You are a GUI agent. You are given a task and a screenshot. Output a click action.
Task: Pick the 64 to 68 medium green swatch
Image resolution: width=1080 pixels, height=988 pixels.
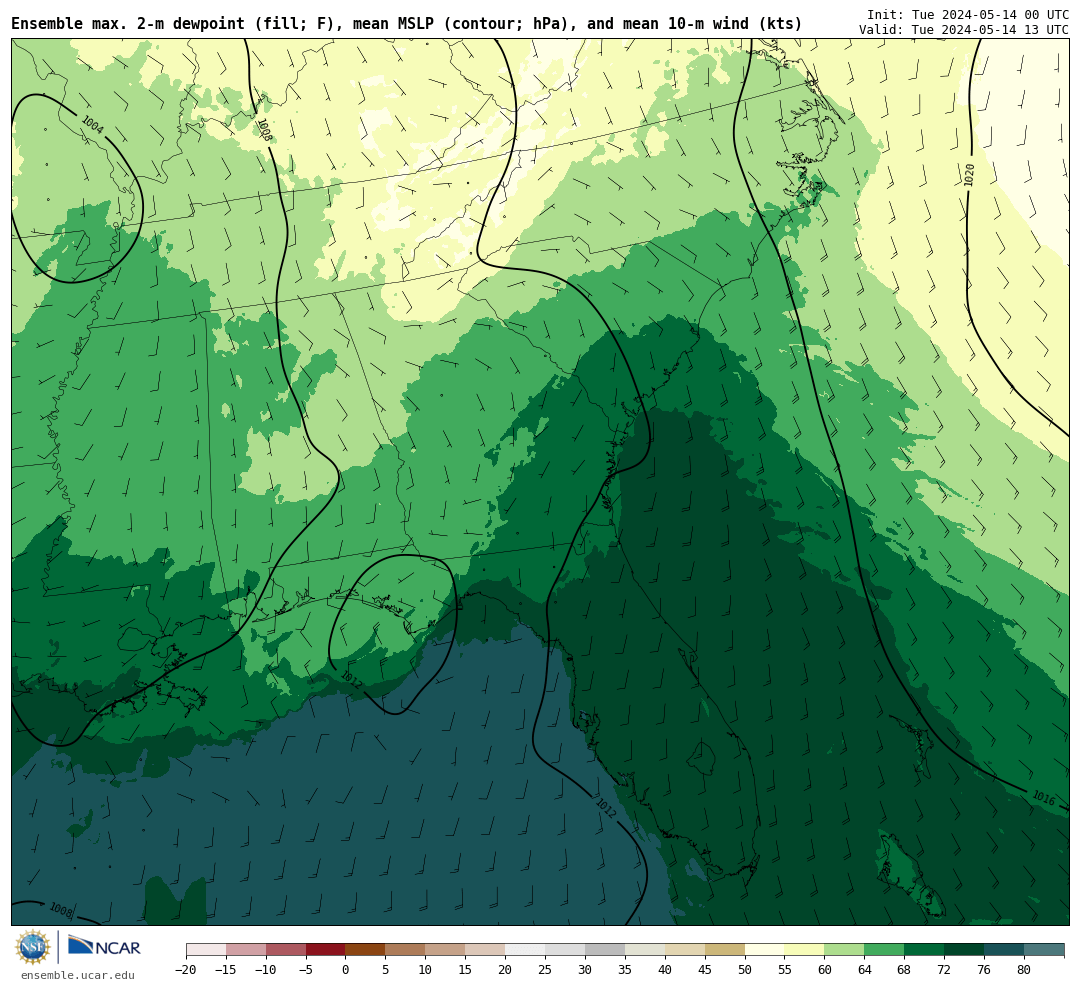(885, 950)
